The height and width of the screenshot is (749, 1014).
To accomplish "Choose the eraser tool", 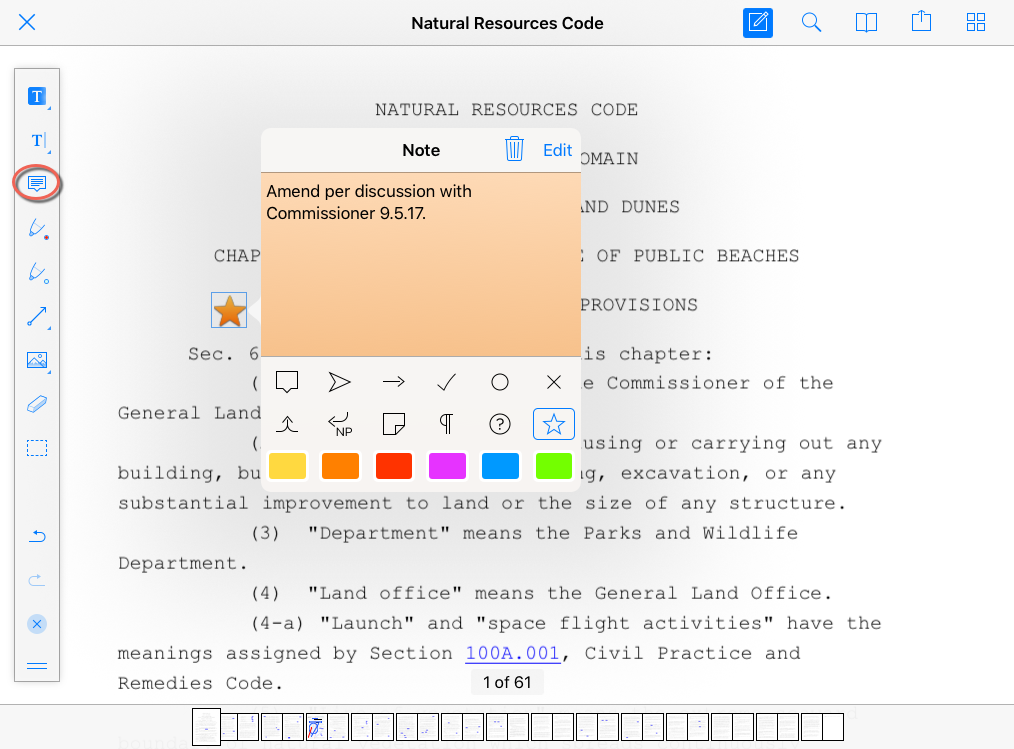I will [x=37, y=404].
